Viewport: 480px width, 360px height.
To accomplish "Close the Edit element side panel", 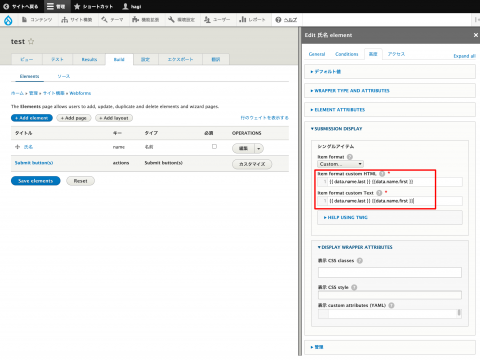I will click(x=476, y=35).
